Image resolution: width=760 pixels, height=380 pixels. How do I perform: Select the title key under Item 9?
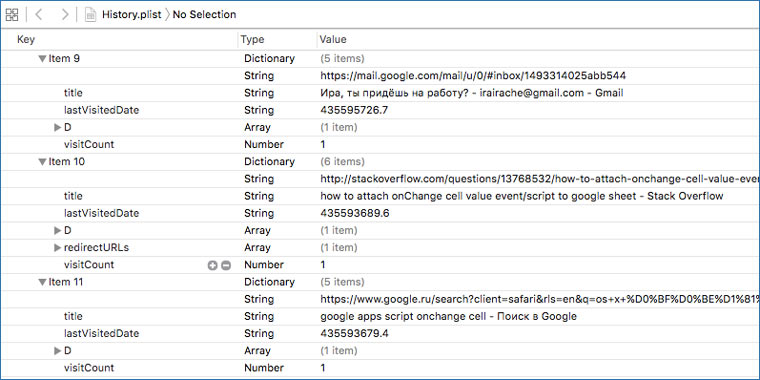(73, 93)
